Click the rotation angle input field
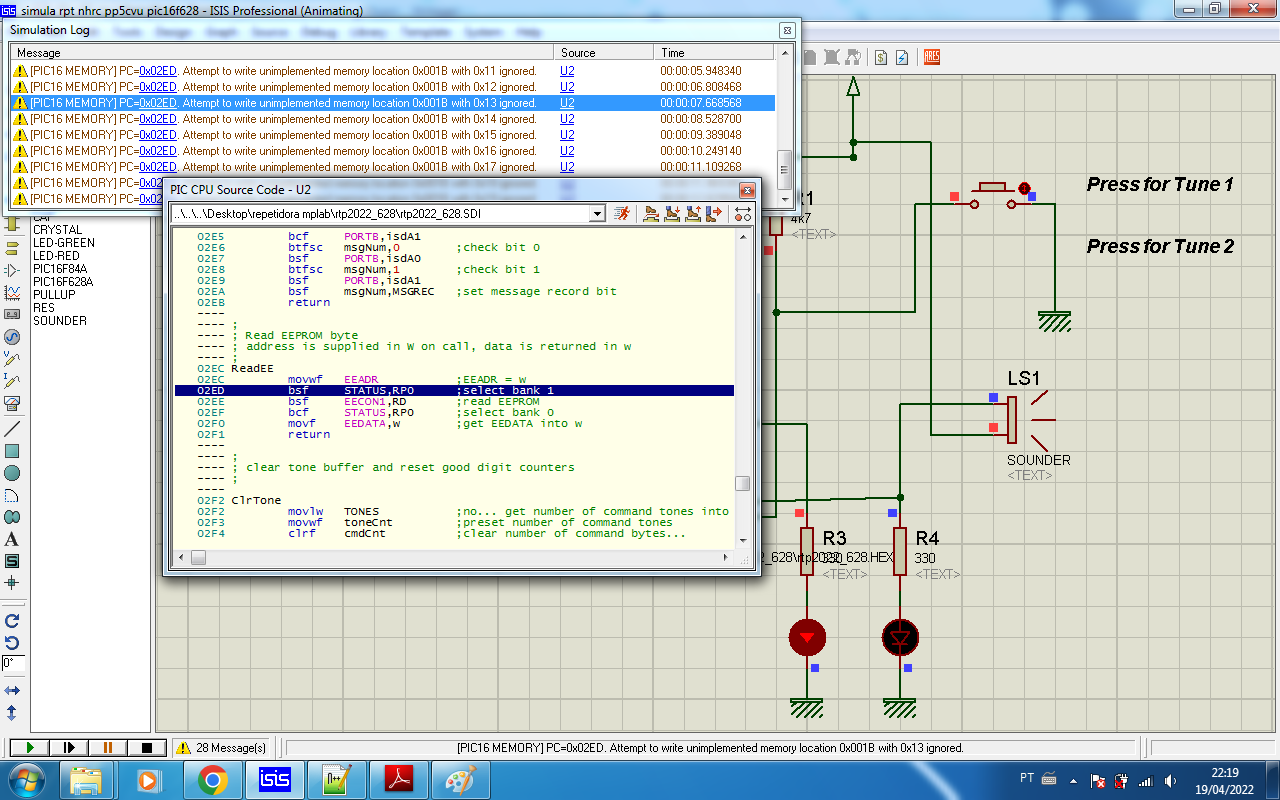 pos(13,663)
